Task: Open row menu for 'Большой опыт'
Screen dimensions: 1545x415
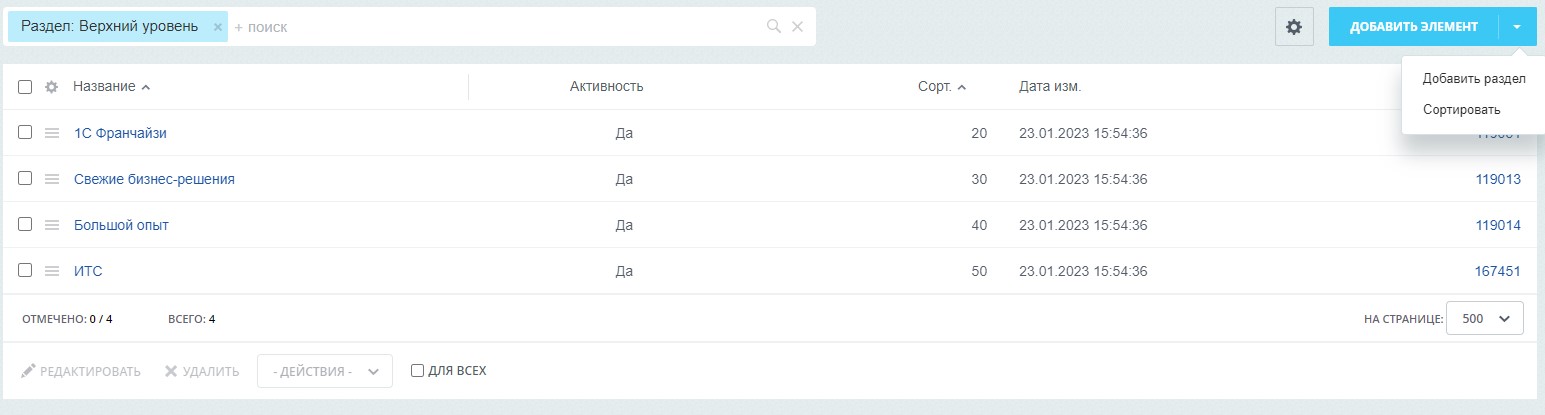Action: [52, 225]
